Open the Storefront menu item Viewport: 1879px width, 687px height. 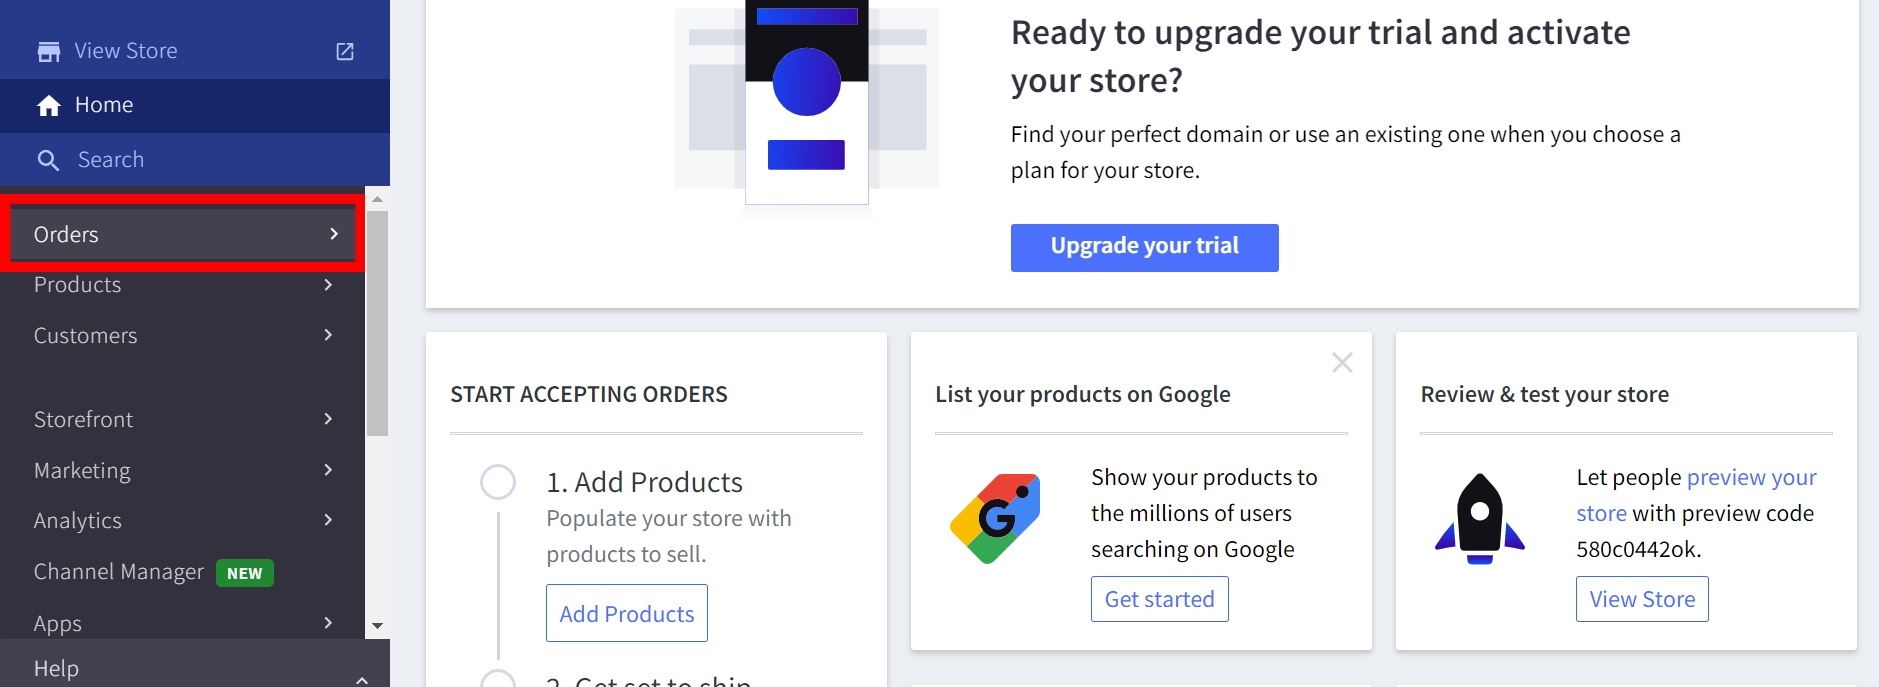pyautogui.click(x=84, y=420)
